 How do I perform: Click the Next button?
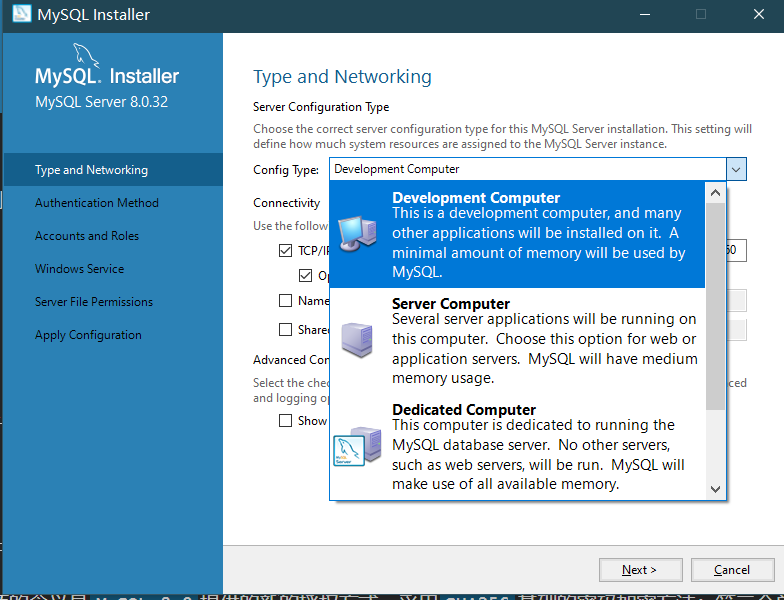tap(640, 570)
